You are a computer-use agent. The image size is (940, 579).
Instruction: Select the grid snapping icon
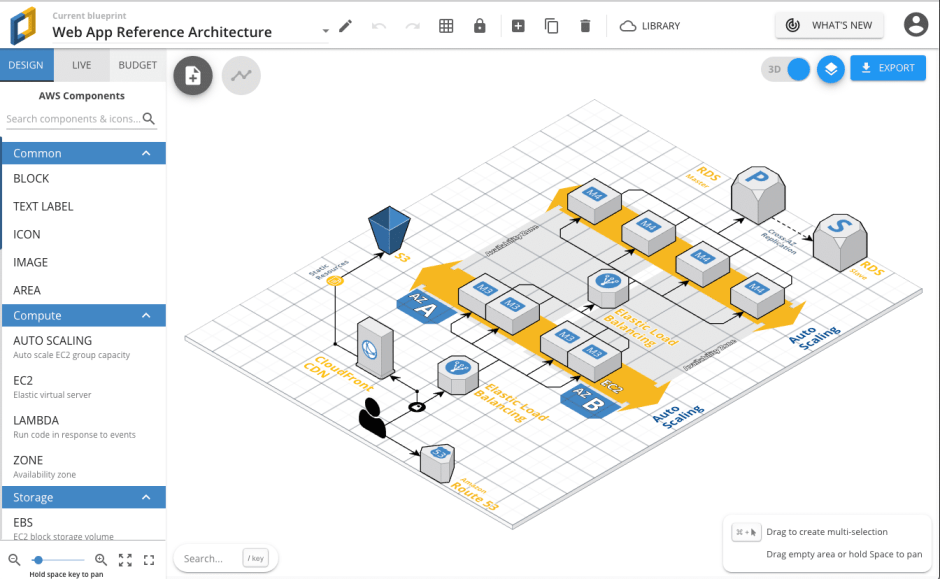(446, 26)
